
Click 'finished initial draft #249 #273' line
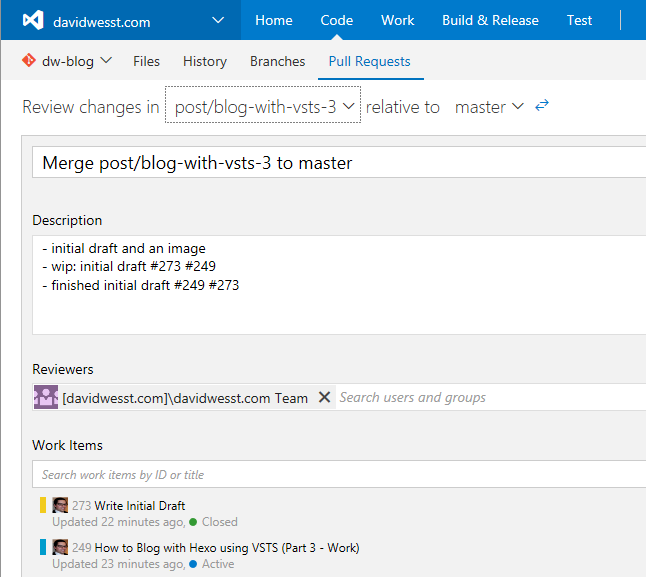click(141, 285)
